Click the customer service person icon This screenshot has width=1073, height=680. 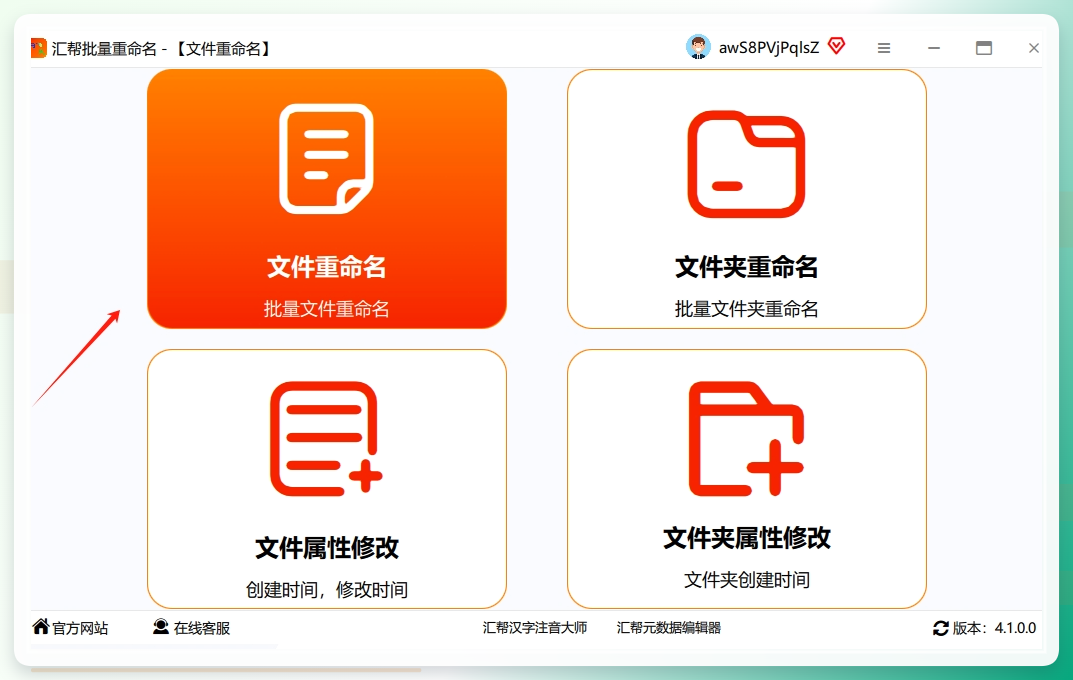[161, 627]
